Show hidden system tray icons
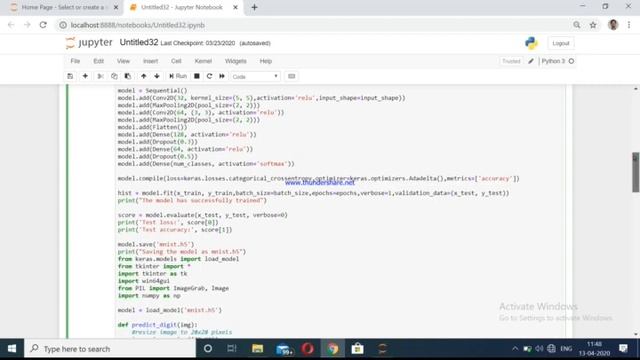 pos(515,349)
